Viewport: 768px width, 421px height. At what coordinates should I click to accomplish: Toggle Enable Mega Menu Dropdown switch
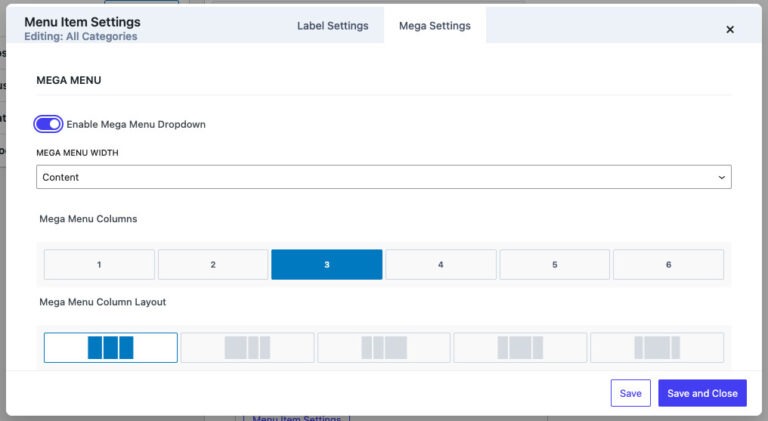pos(48,124)
